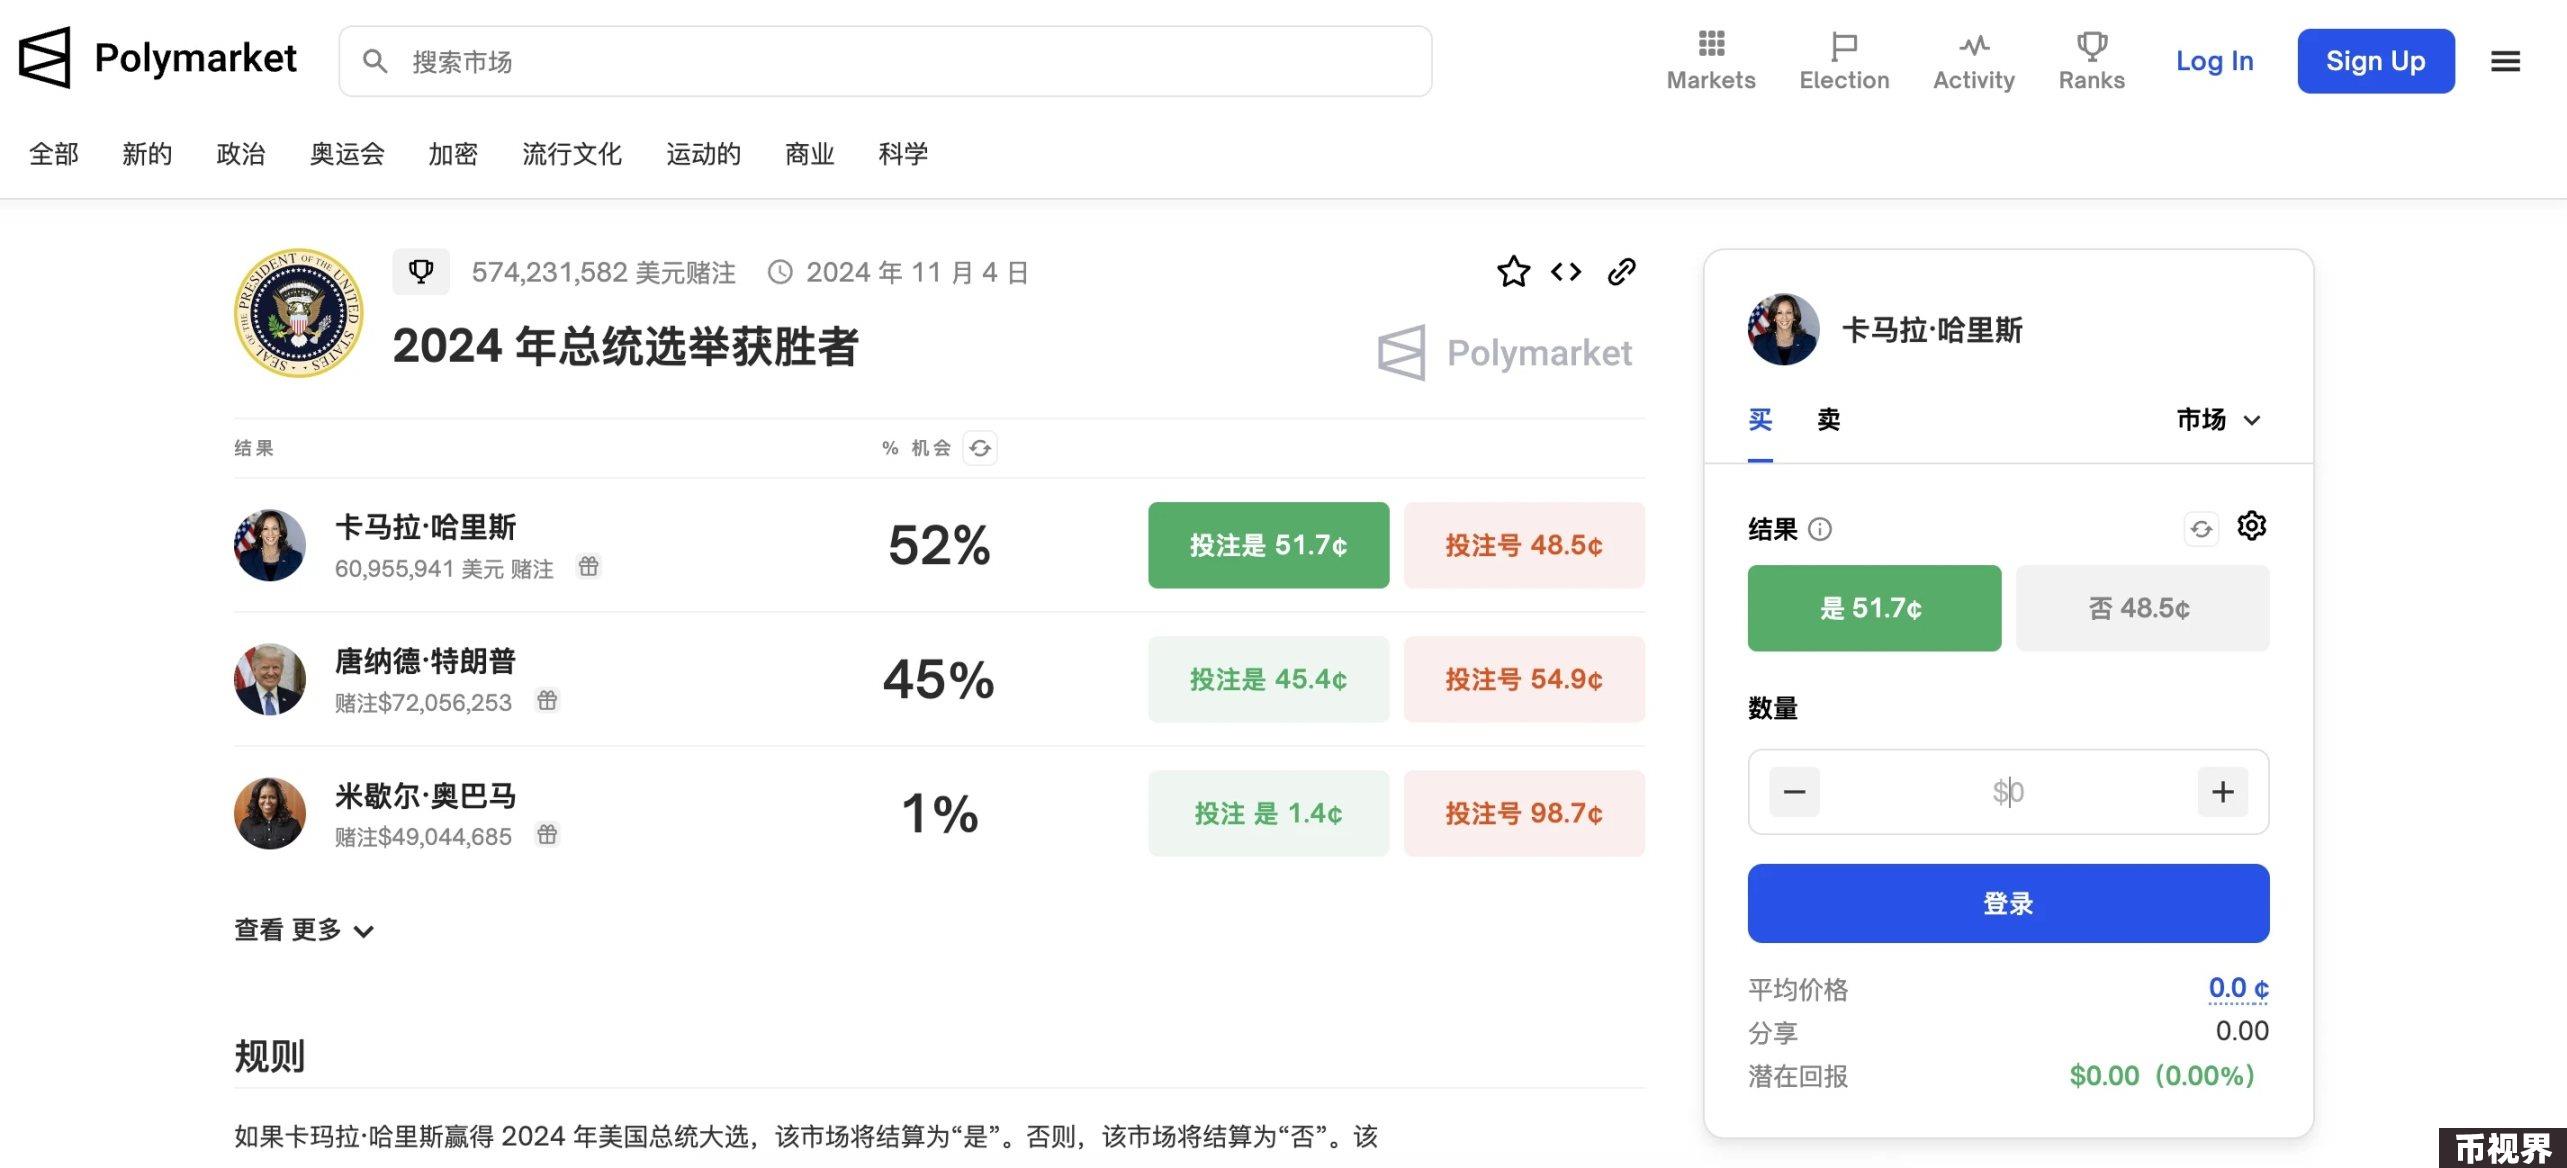This screenshot has height=1168, width=2567.
Task: Click Michelle Obama avatar in results list
Action: pyautogui.click(x=270, y=813)
